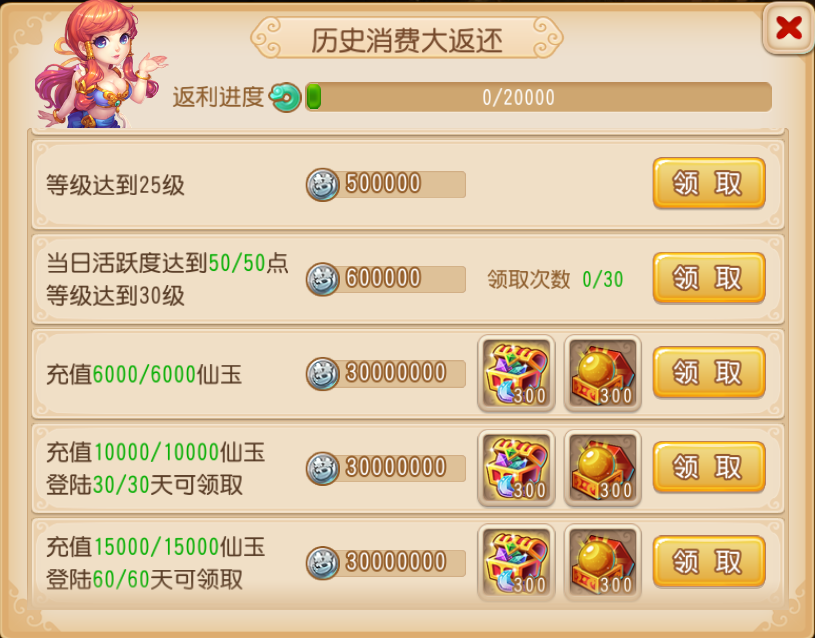Claim the 6000 仙玉 recharge reward
This screenshot has height=638, width=815.
click(709, 372)
